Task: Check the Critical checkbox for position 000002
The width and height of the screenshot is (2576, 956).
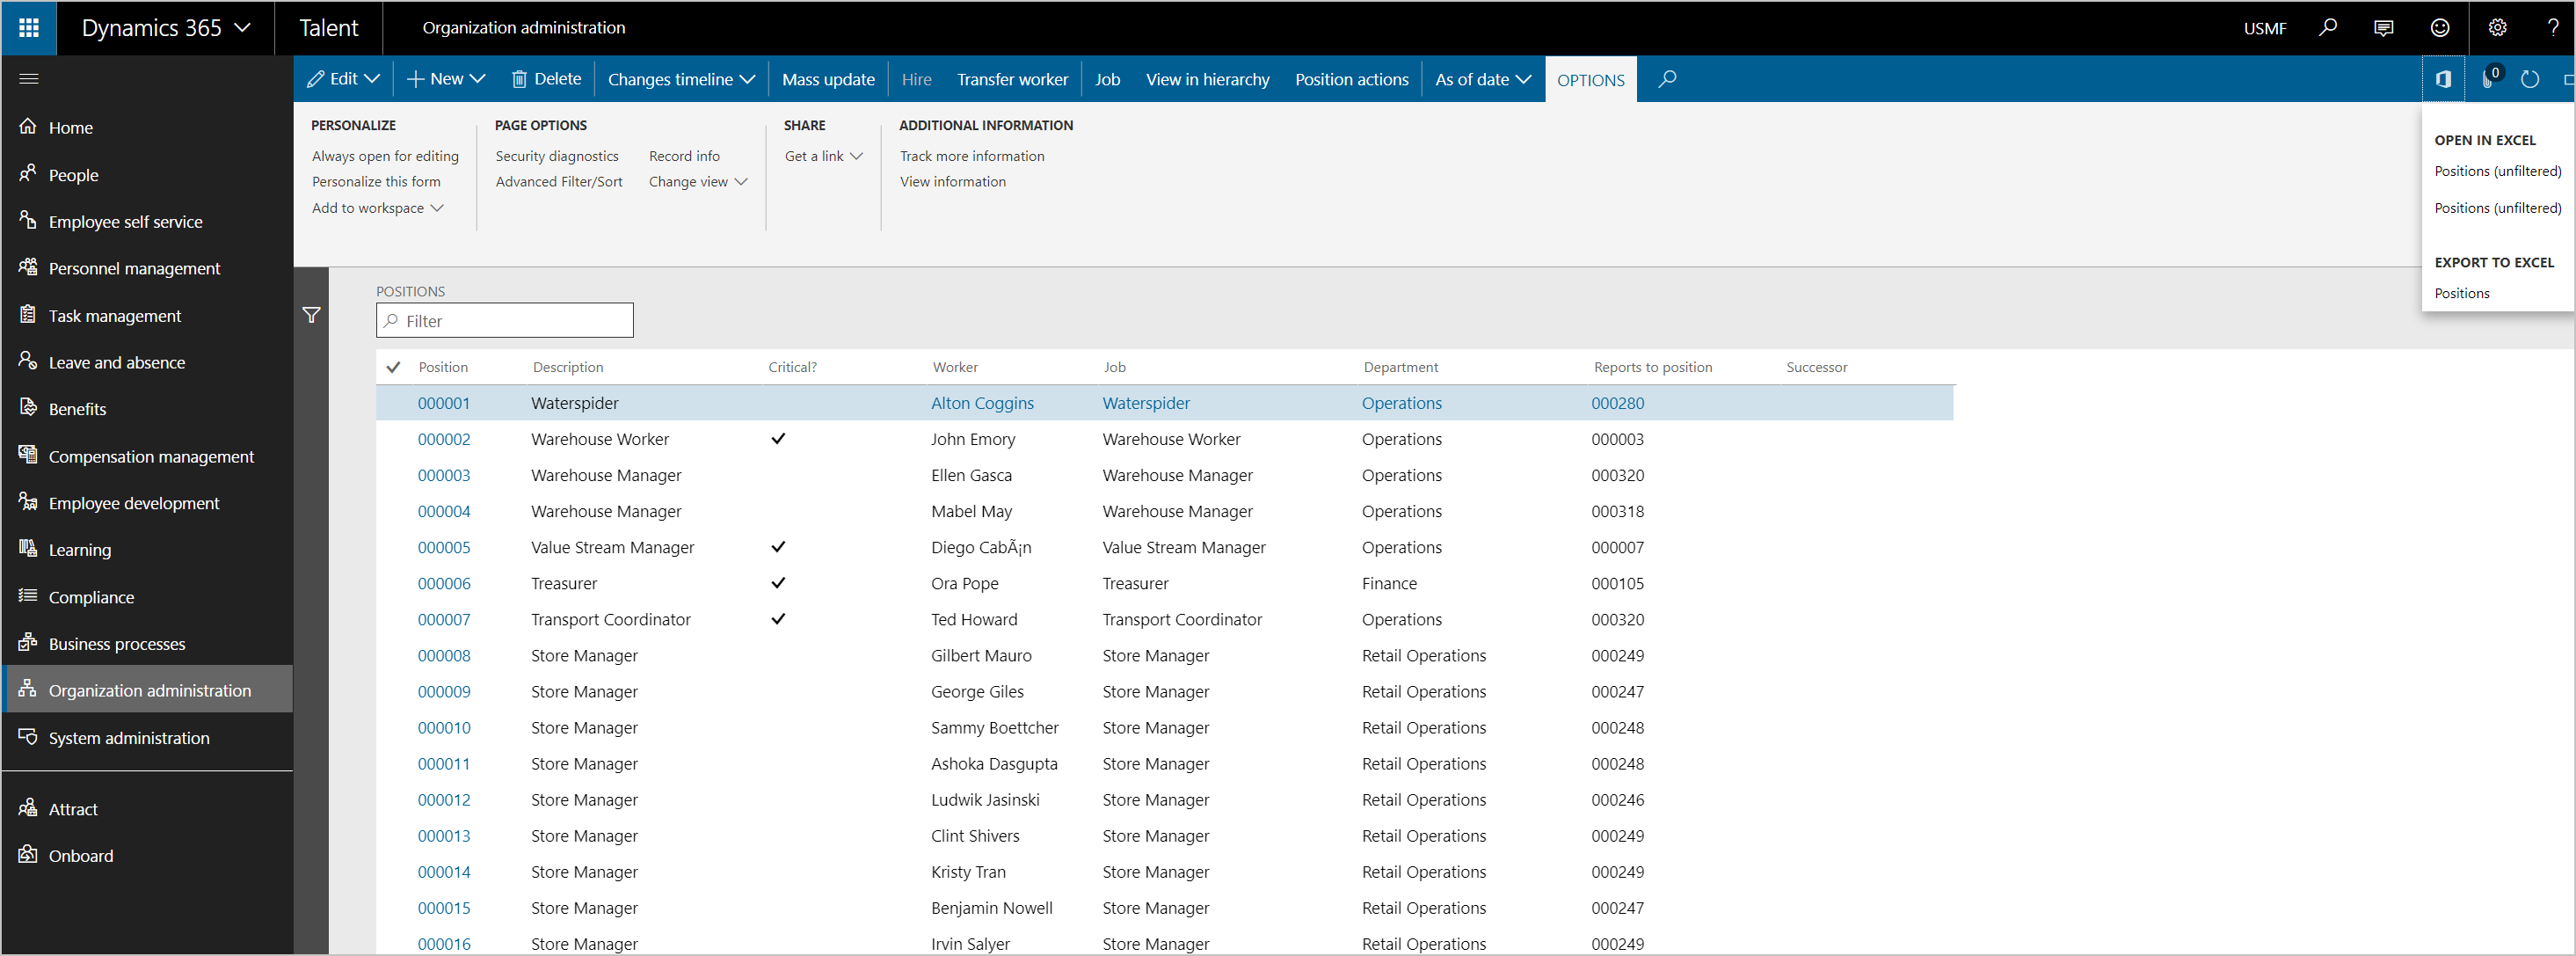Action: [x=777, y=439]
